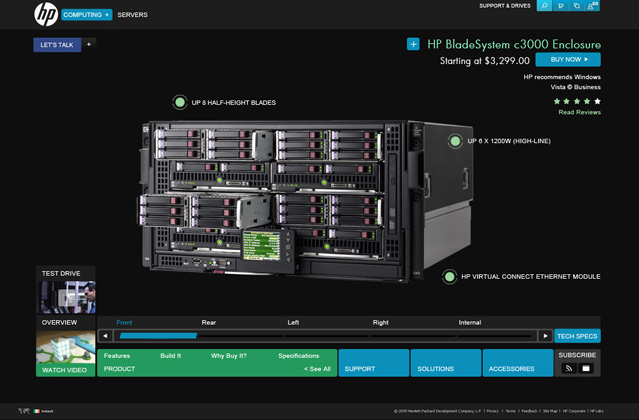The height and width of the screenshot is (420, 639).
Task: Click the hotspot for 8 half-height blades
Action: pyautogui.click(x=180, y=102)
